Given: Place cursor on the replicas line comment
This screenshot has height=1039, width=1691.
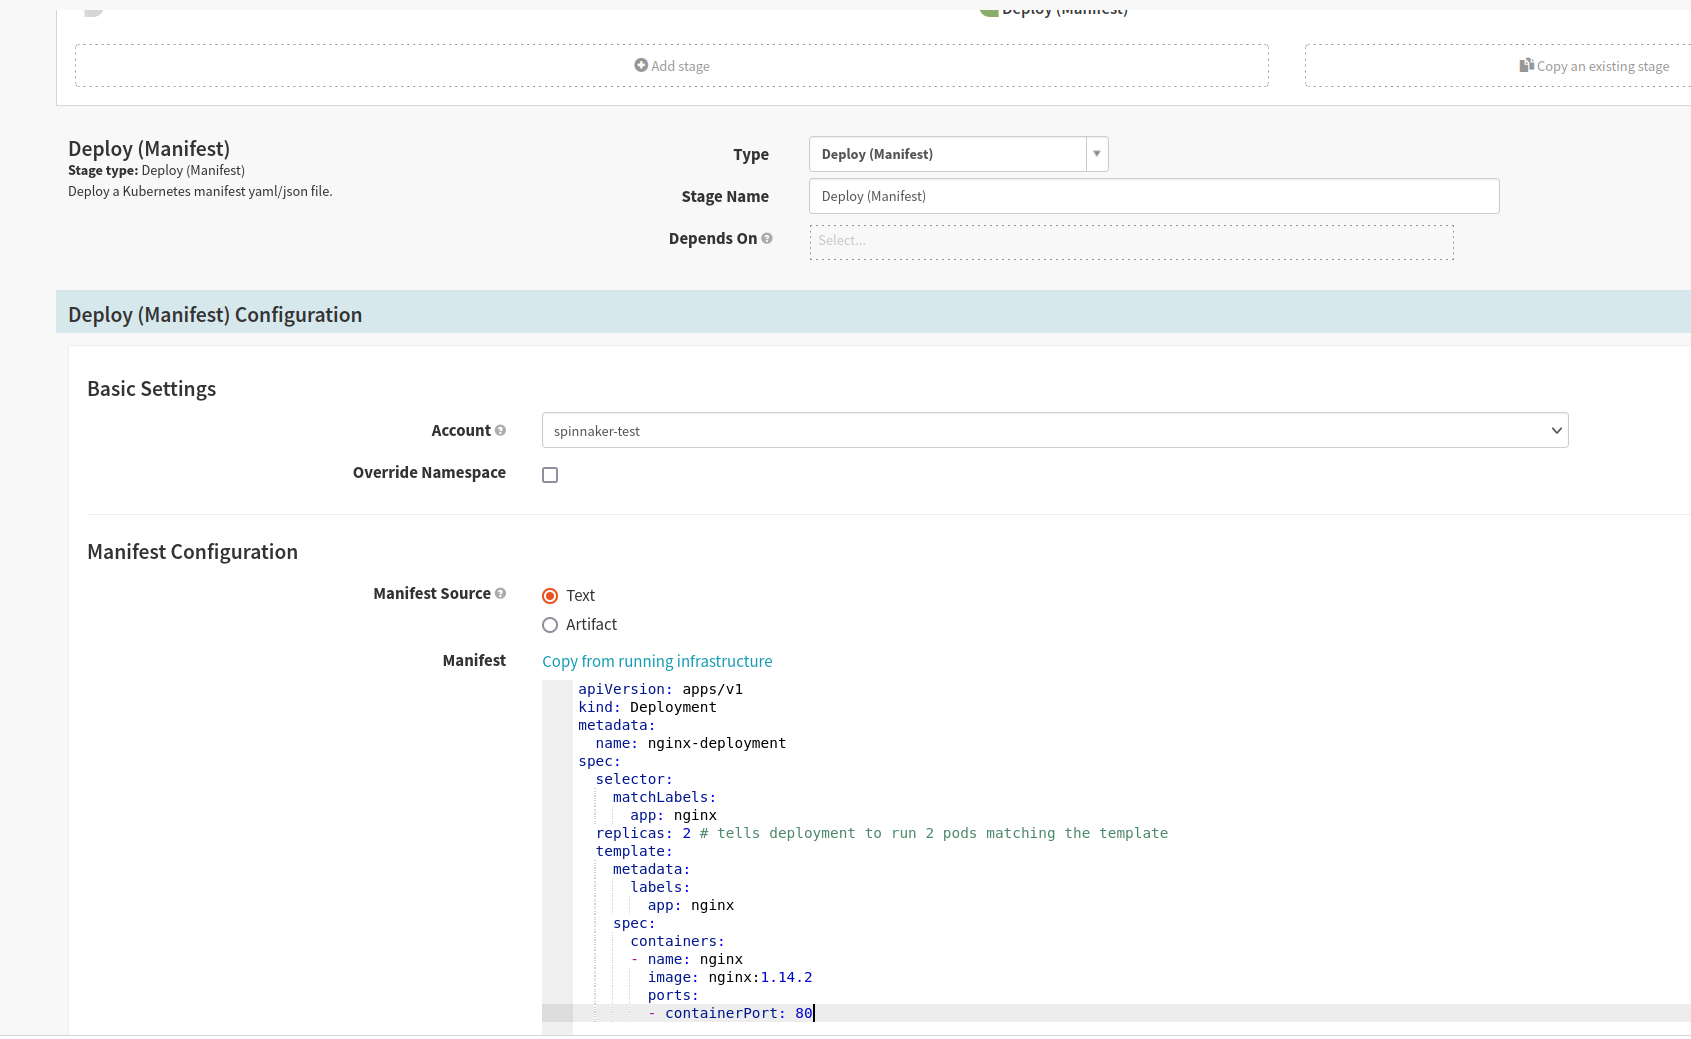Looking at the screenshot, I should (x=933, y=833).
